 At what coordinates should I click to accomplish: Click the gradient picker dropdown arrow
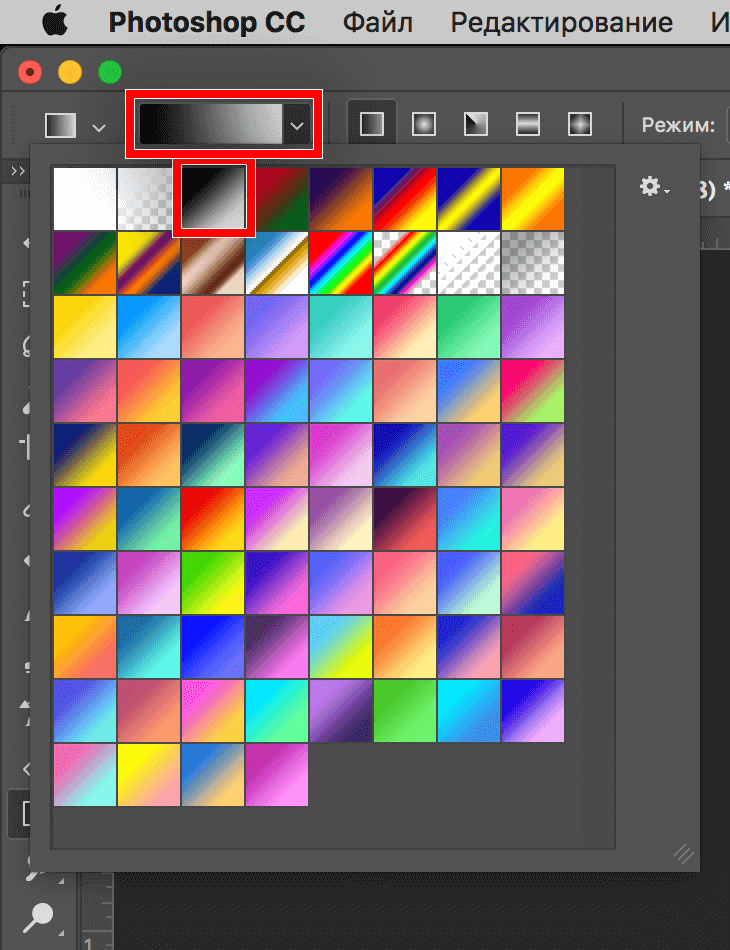[297, 125]
